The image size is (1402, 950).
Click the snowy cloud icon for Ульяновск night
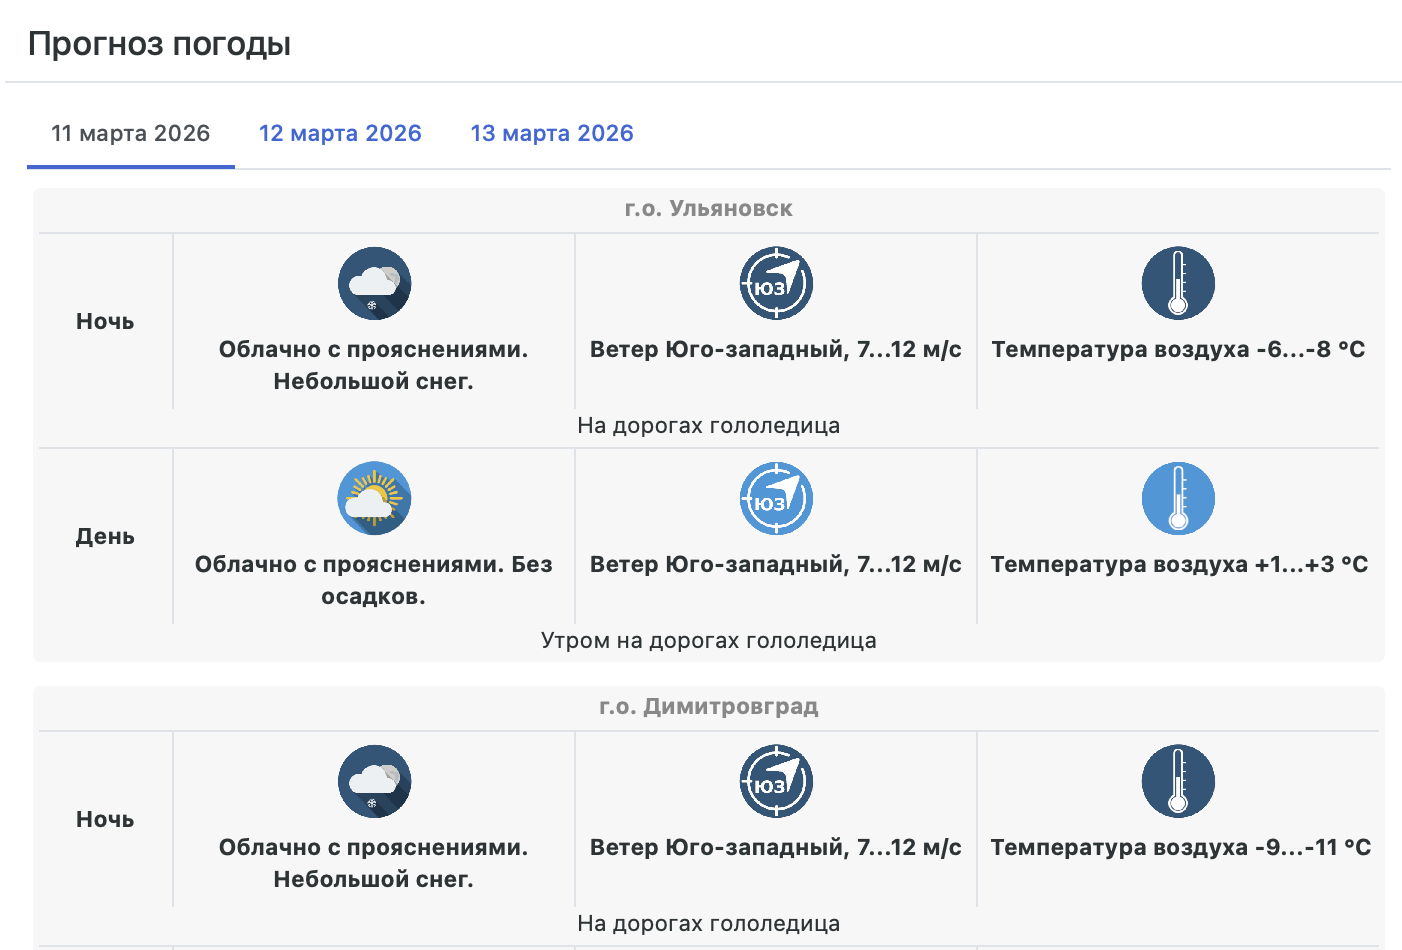tap(374, 283)
